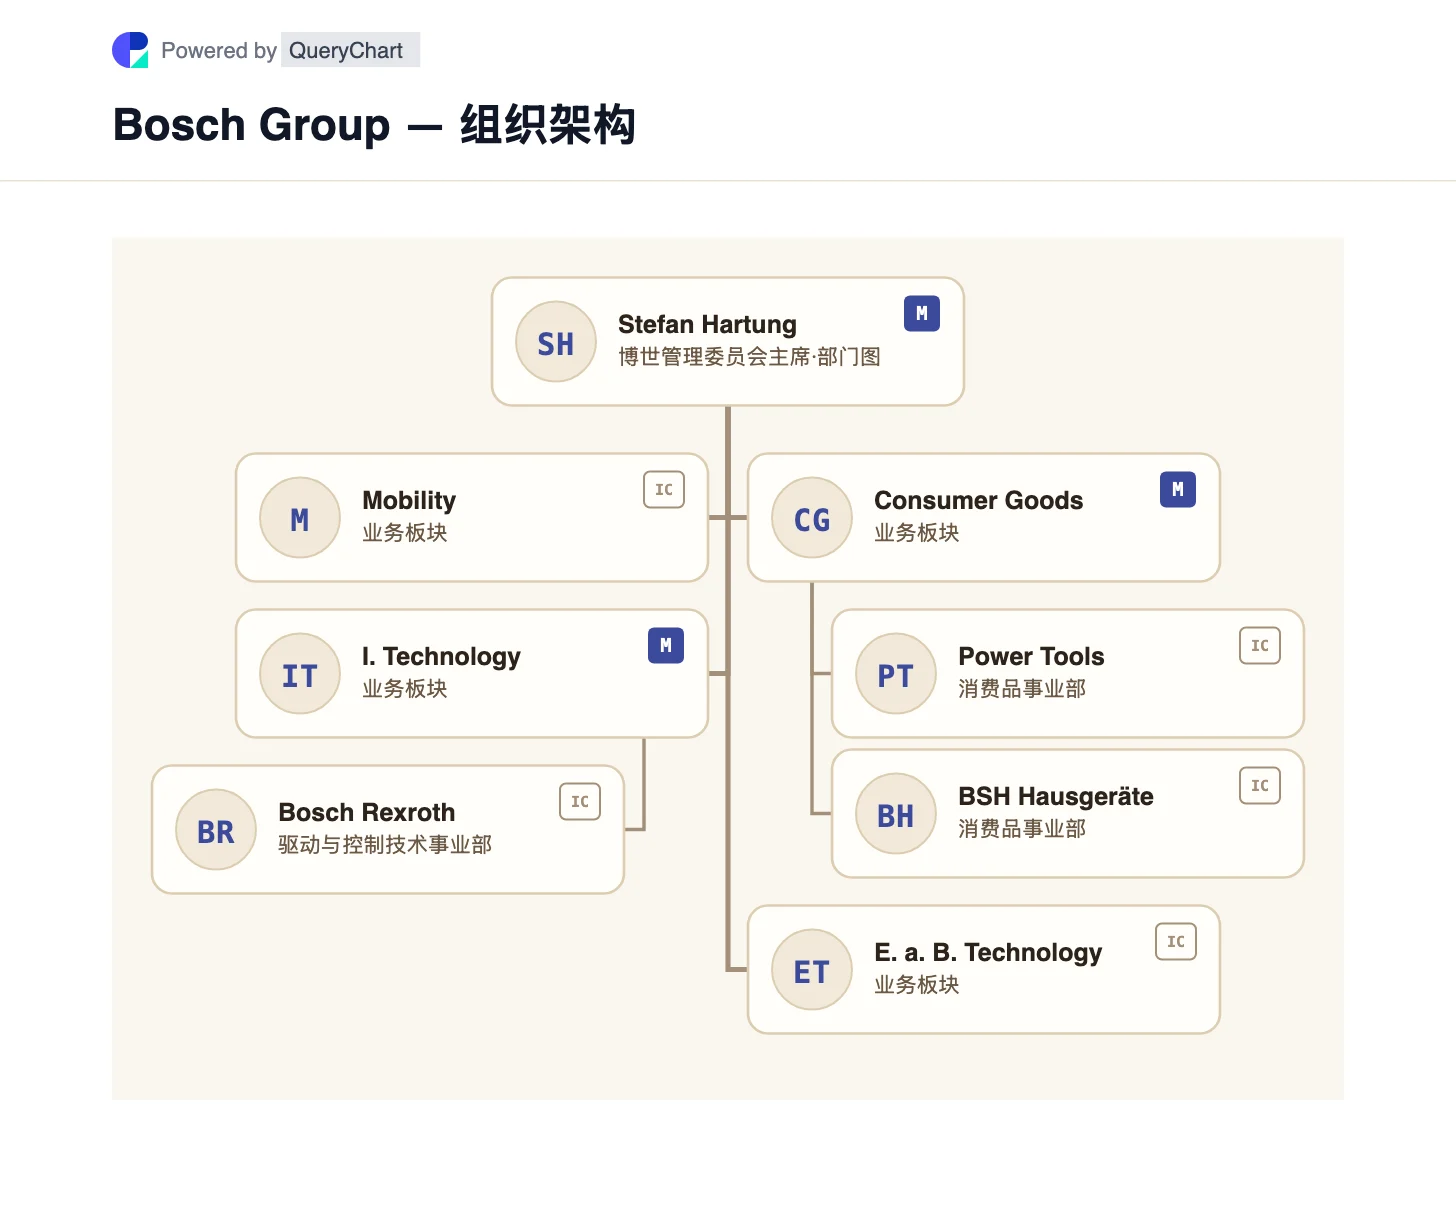Screen dimensions: 1456x1212
Task: Select the BR avatar of Bosch Rexroth
Action: pos(216,830)
